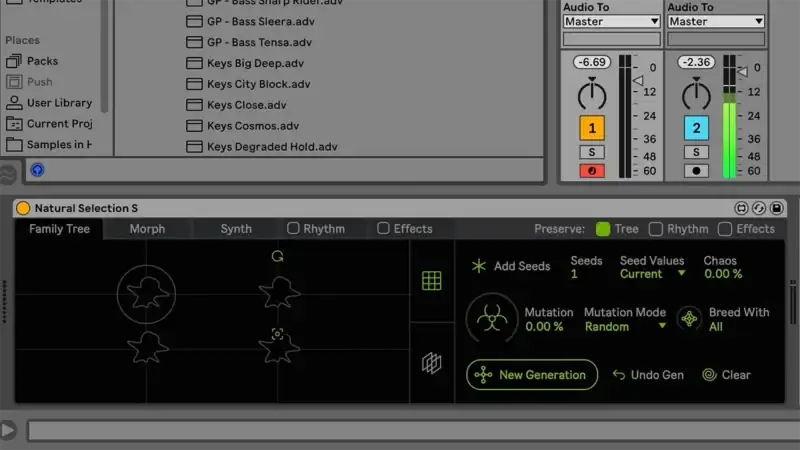Click Mutation 0.00 % value
Viewport: 800px width, 450px height.
pos(544,327)
